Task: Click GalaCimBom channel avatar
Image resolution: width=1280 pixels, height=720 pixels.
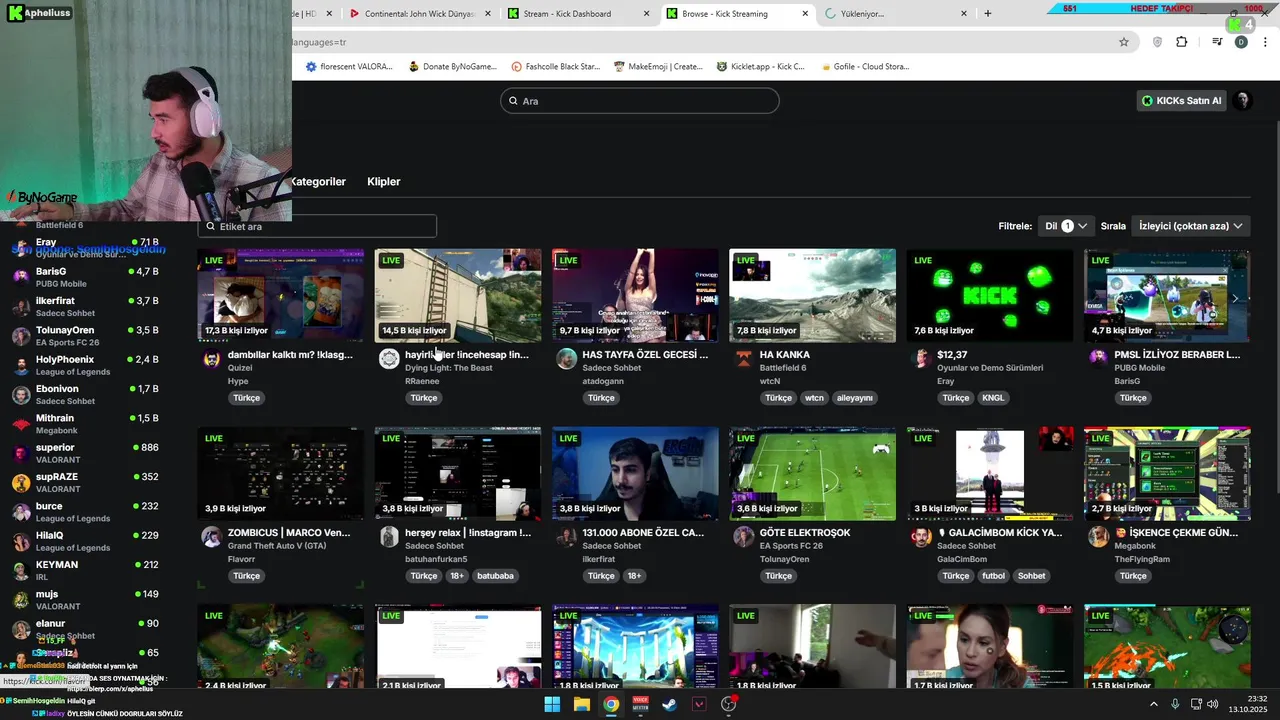Action: point(921,538)
